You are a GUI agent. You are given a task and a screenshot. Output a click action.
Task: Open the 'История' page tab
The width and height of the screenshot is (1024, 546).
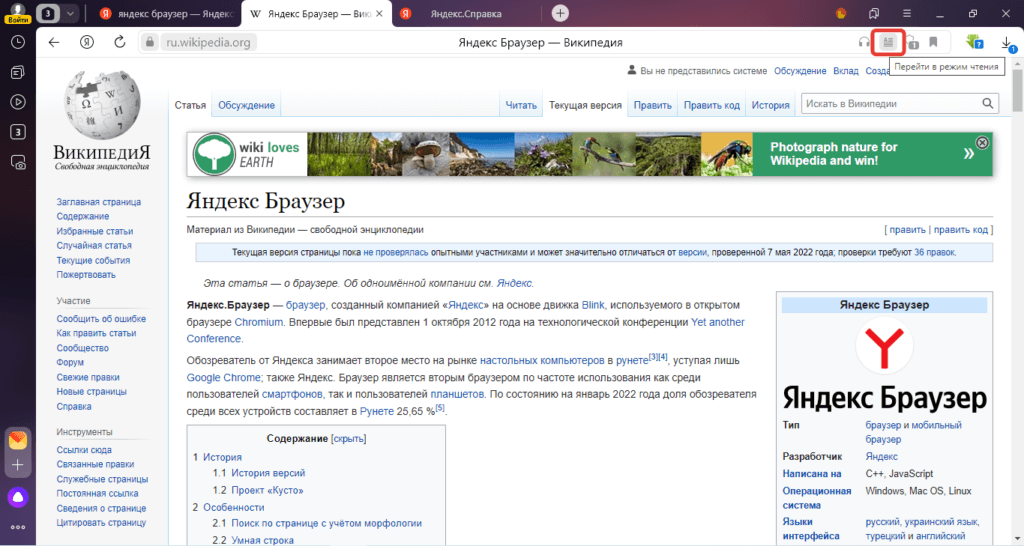coord(770,105)
